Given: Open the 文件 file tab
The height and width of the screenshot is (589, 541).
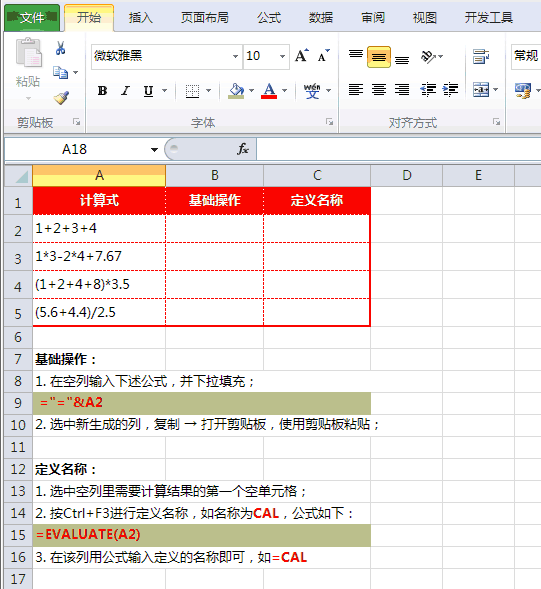Looking at the screenshot, I should click(x=32, y=17).
